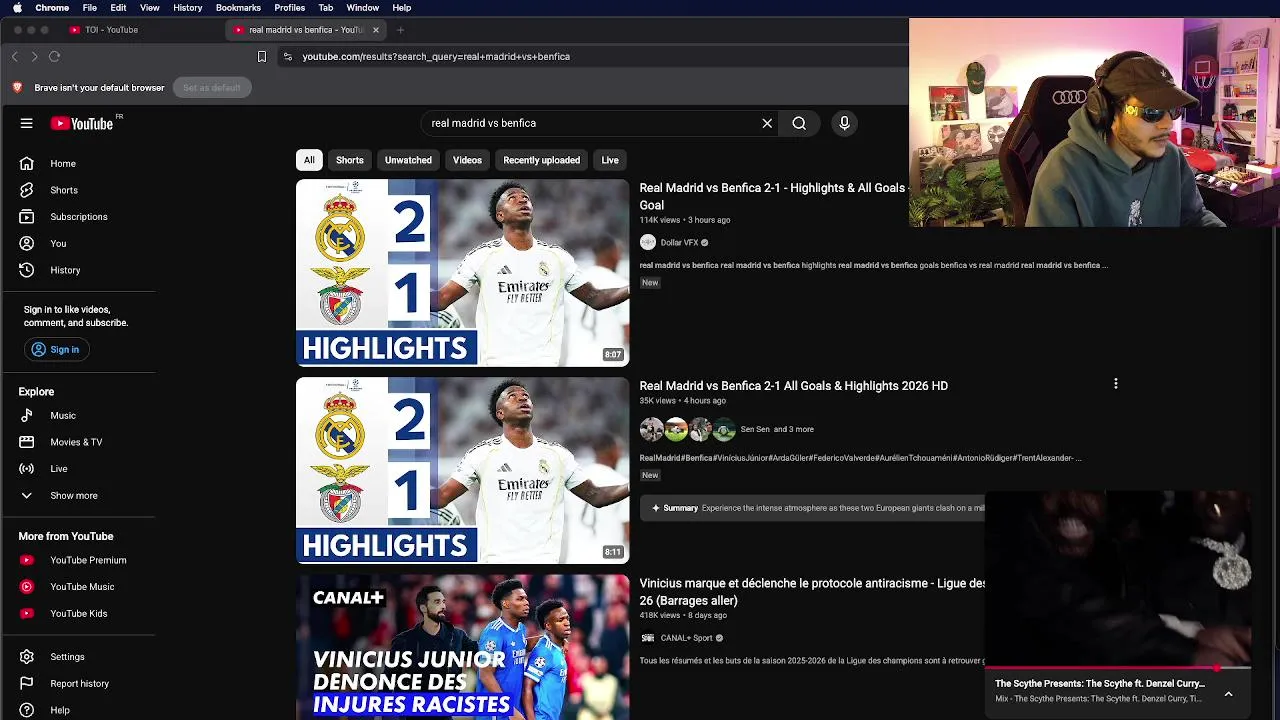Open YouTube Premium link
1280x720 pixels.
(x=86, y=560)
